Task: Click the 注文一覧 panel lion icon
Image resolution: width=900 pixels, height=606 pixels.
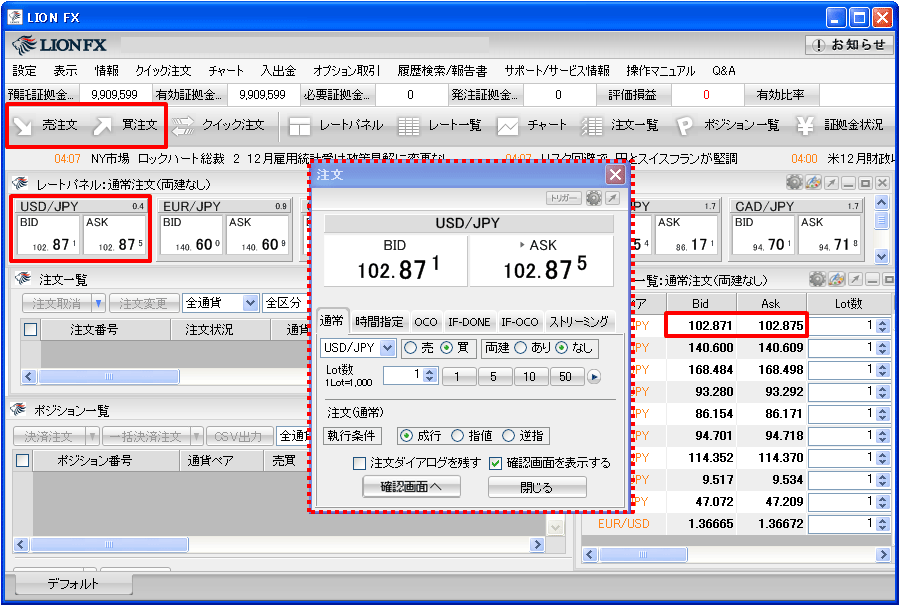Action: pos(23,279)
